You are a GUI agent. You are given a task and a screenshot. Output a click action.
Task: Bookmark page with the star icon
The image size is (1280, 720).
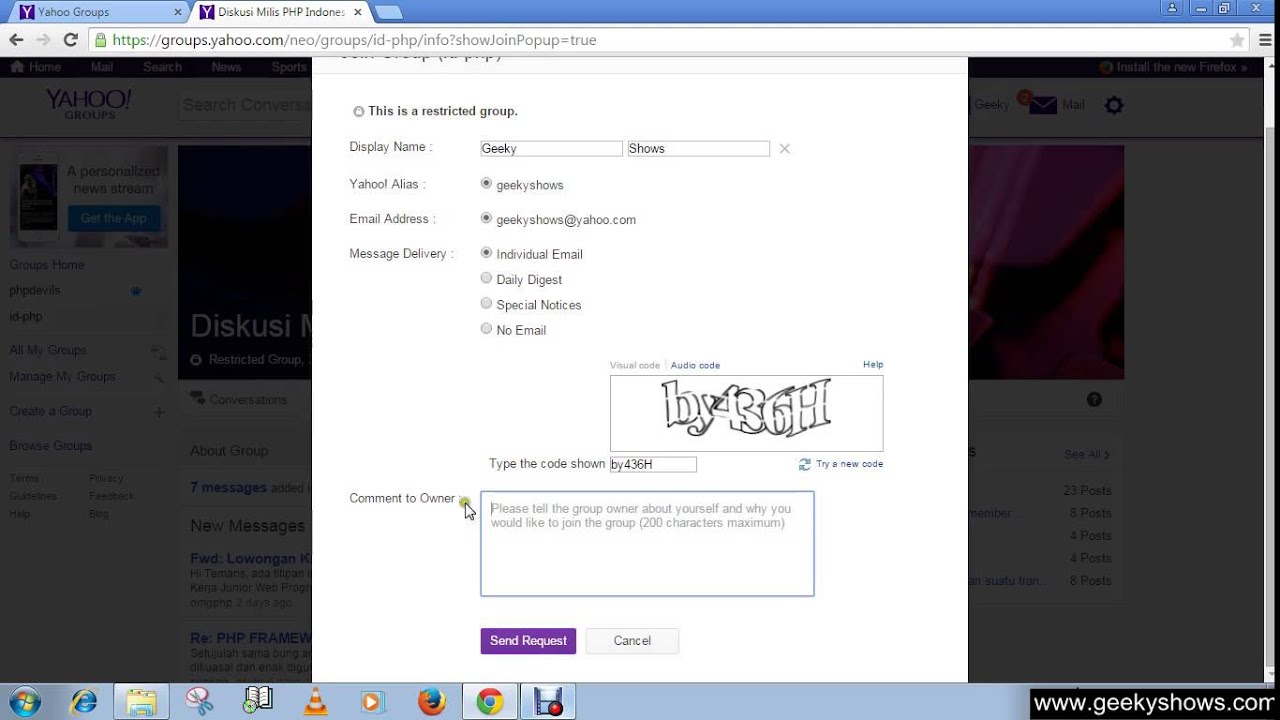(1237, 41)
